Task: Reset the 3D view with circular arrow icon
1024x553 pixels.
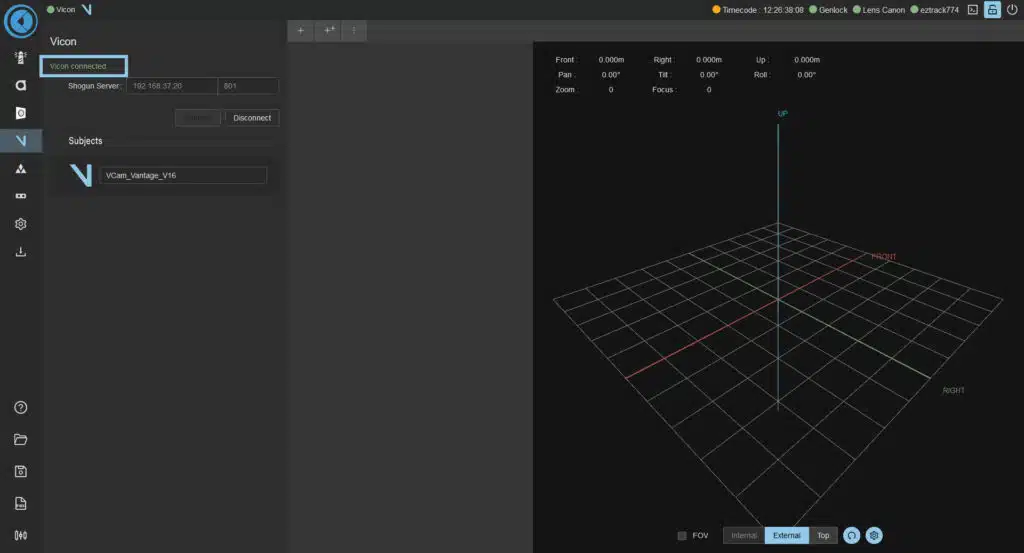Action: pyautogui.click(x=852, y=536)
